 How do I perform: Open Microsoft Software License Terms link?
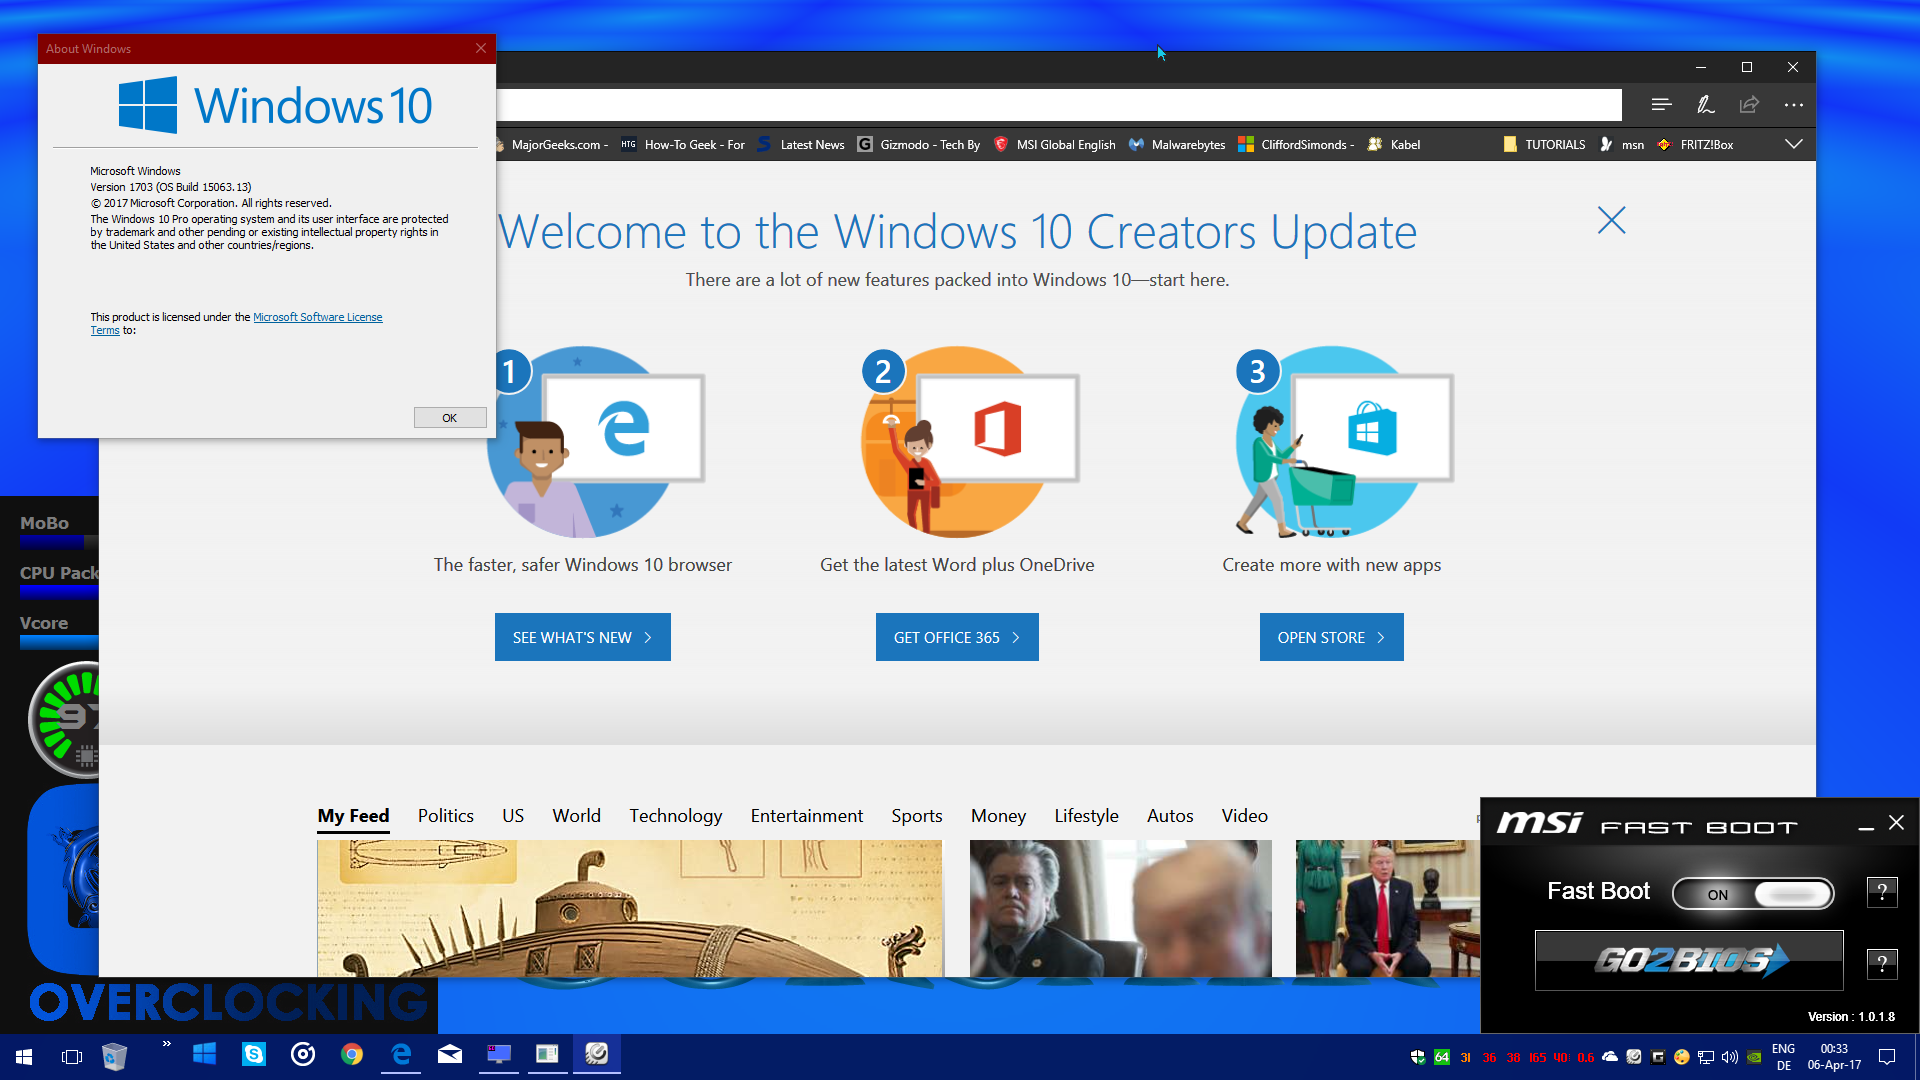click(x=317, y=317)
